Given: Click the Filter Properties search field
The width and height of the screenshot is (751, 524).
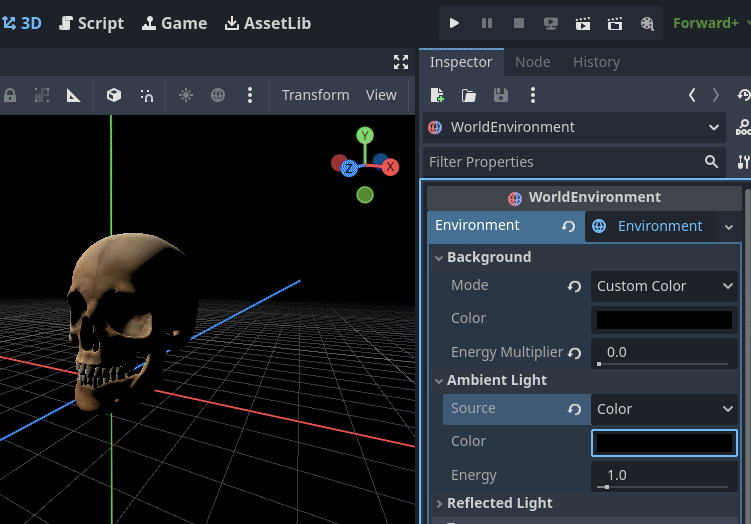Looking at the screenshot, I should pos(574,162).
